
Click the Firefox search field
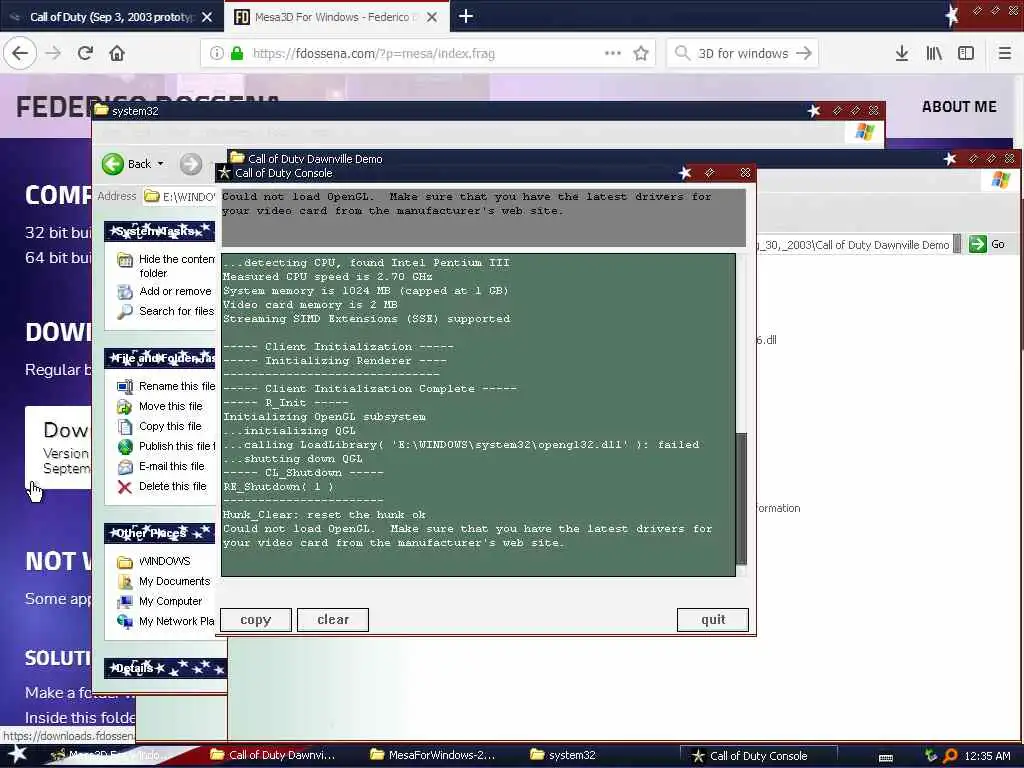(x=743, y=54)
